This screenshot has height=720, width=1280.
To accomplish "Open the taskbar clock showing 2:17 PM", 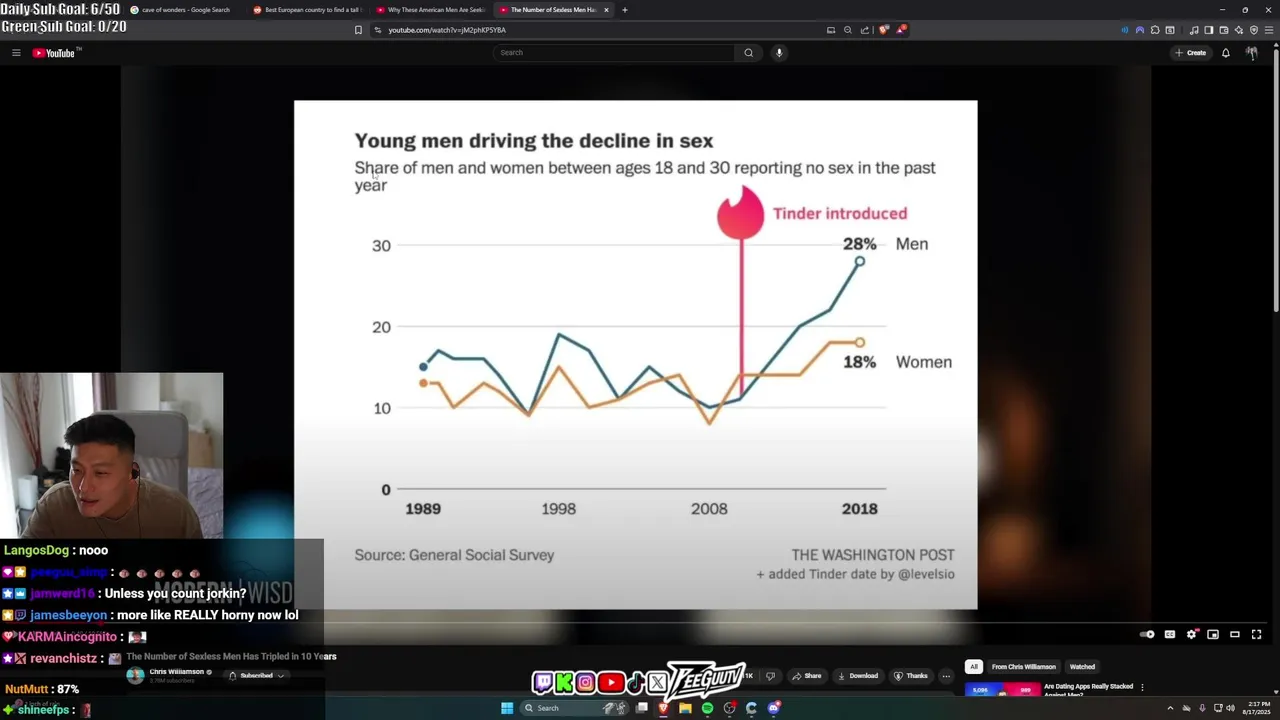I will [x=1258, y=708].
